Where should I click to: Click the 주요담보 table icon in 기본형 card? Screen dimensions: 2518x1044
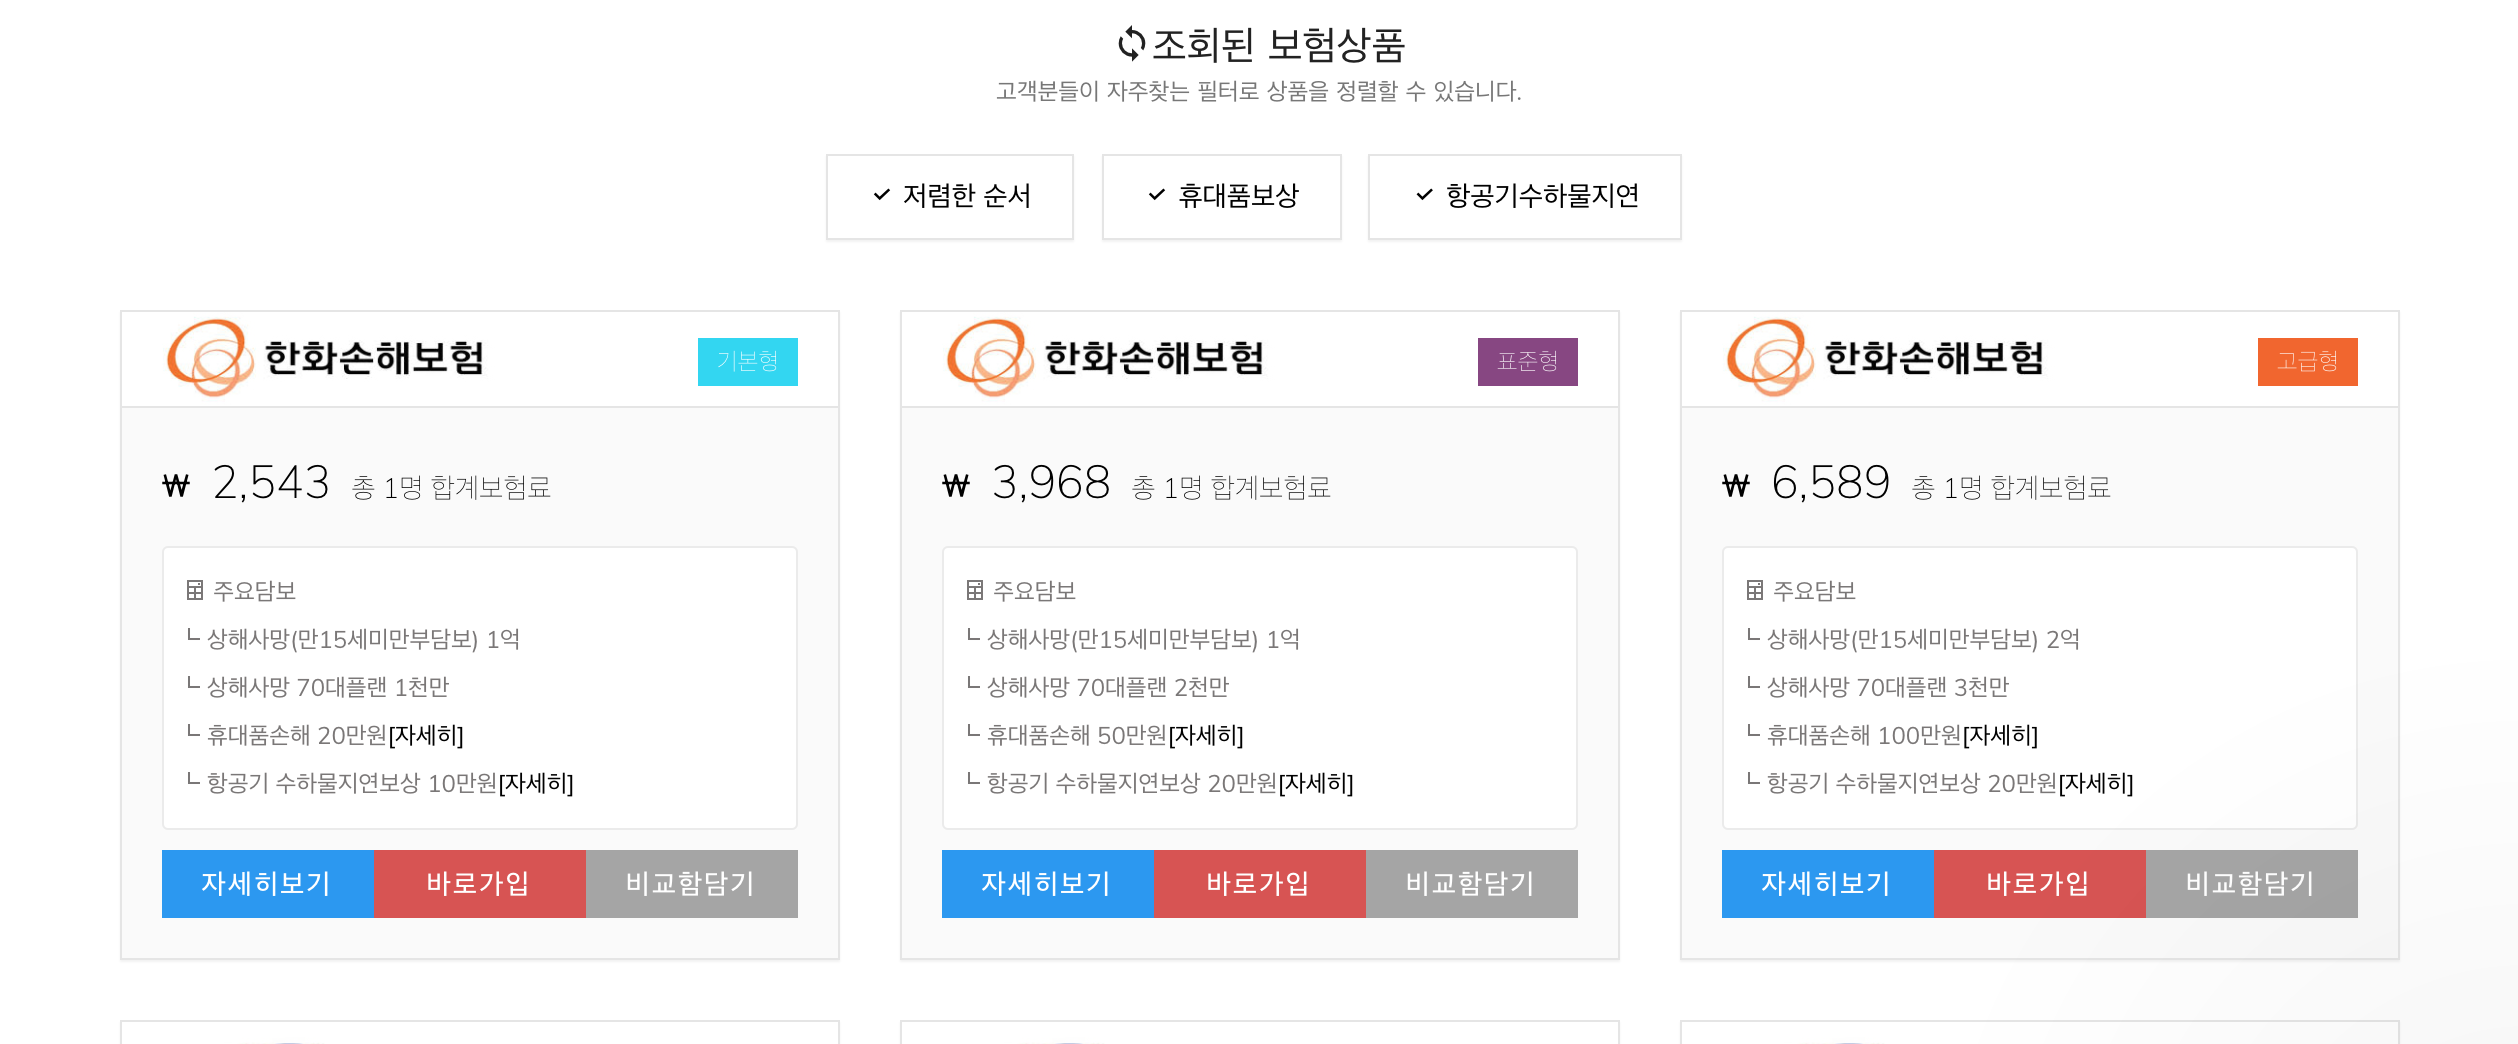pos(195,590)
